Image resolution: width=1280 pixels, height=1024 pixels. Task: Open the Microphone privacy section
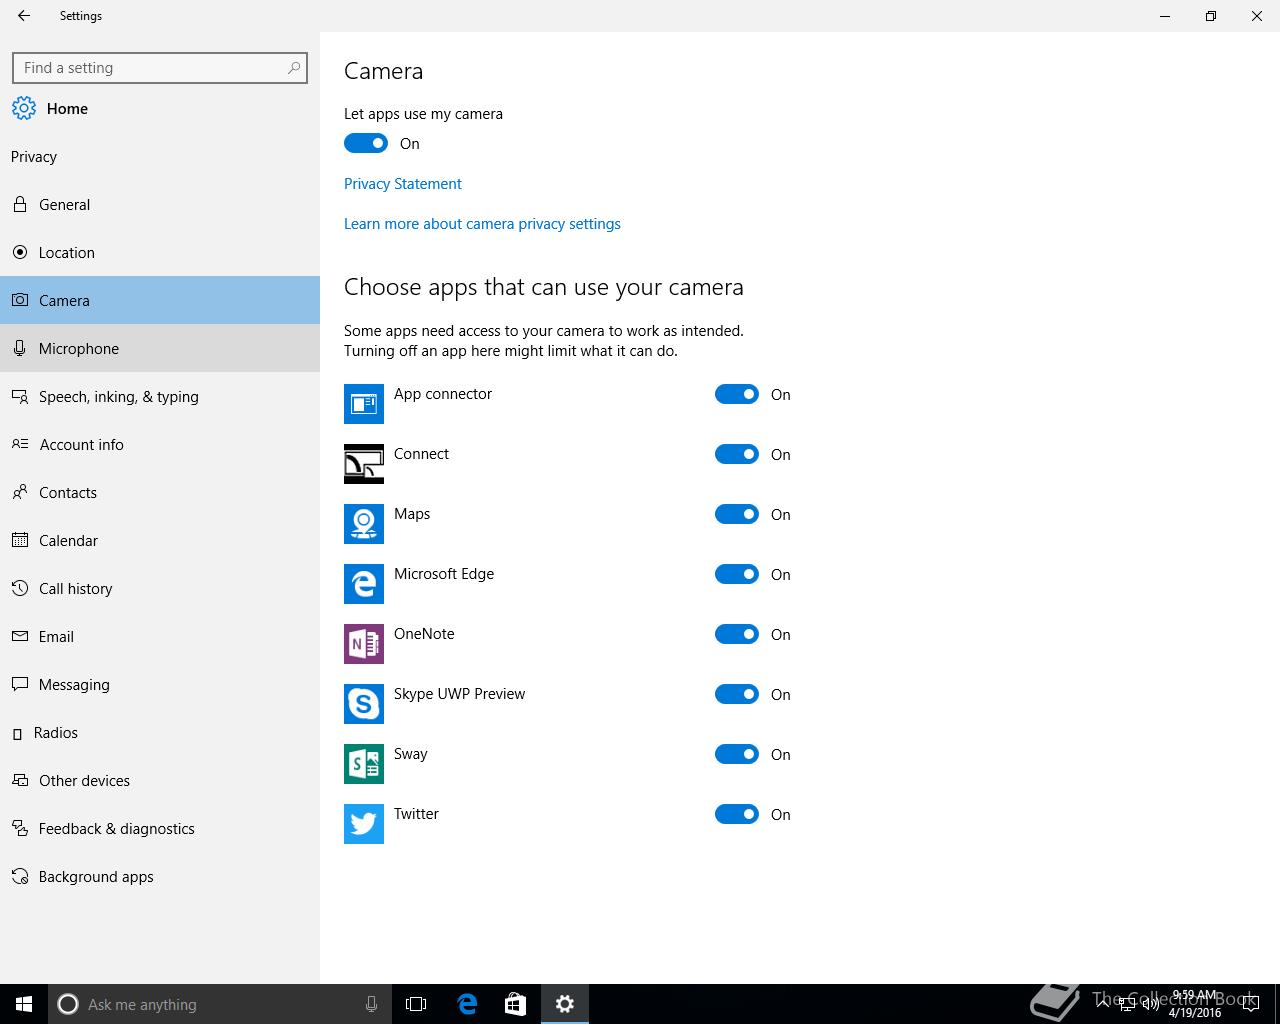click(160, 348)
